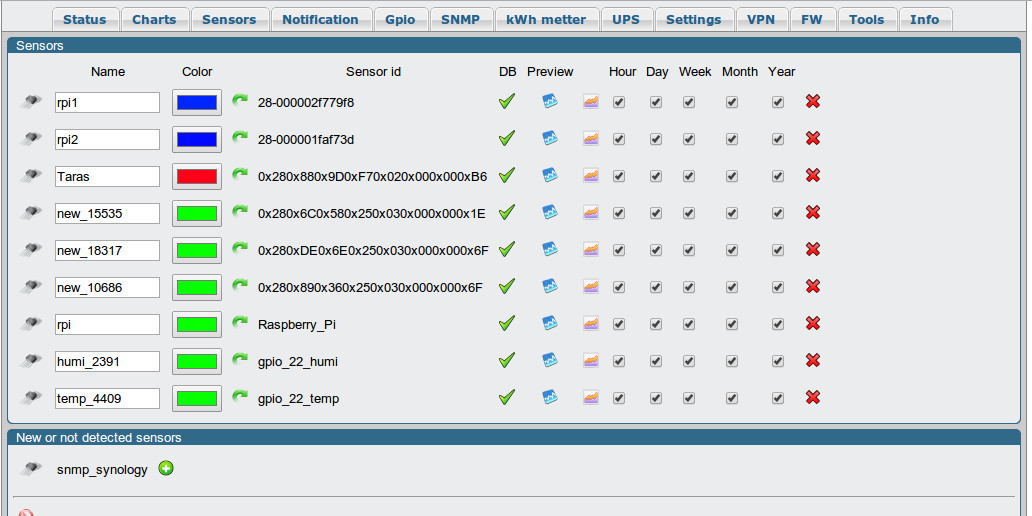Viewport: 1032px width, 516px height.
Task: Delete the Taras sensor row
Action: [x=813, y=175]
